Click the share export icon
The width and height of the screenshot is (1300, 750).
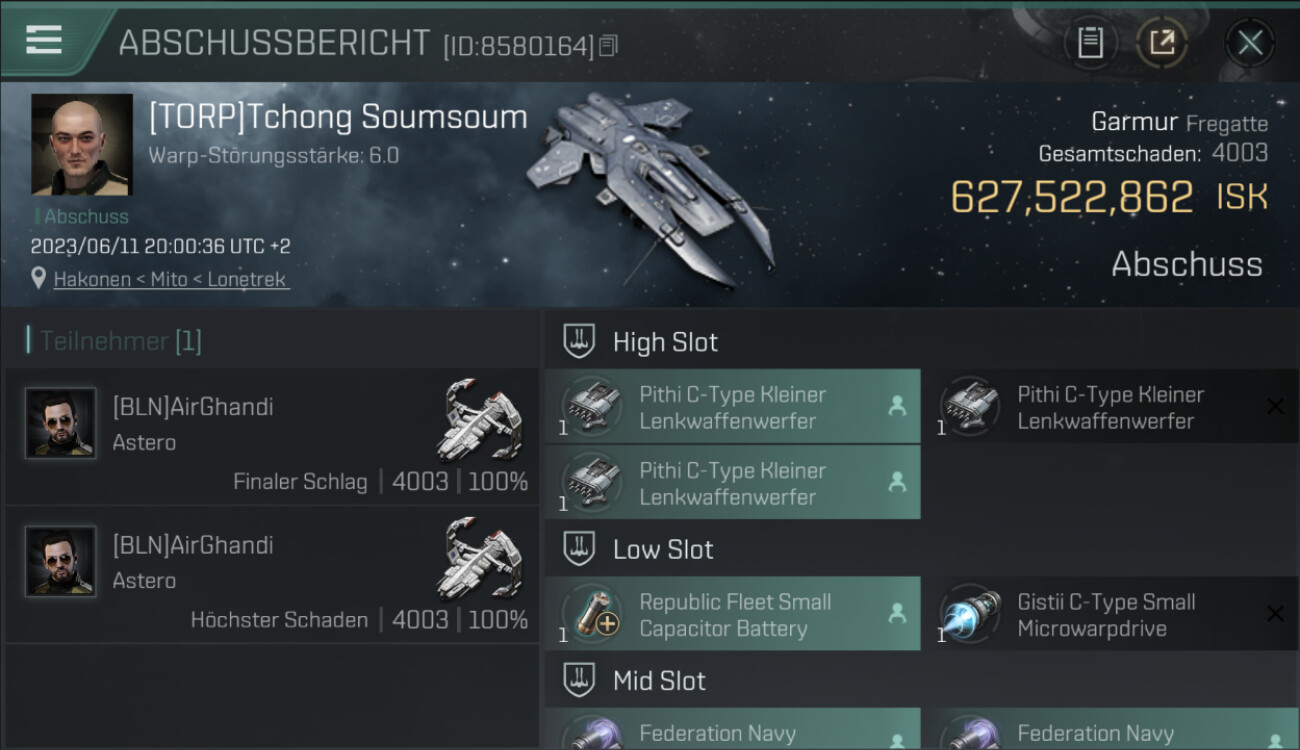pos(1162,42)
